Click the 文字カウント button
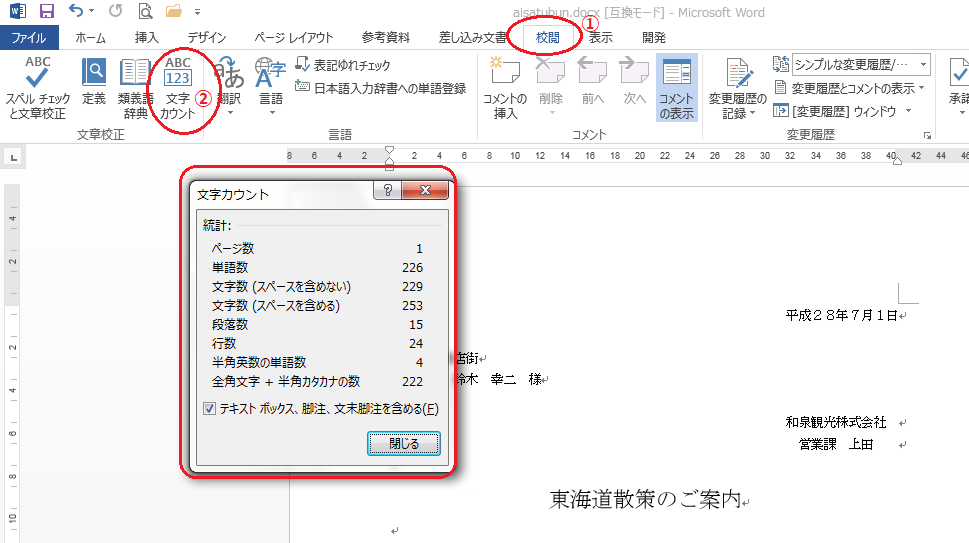The width and height of the screenshot is (969, 543). pyautogui.click(x=177, y=88)
